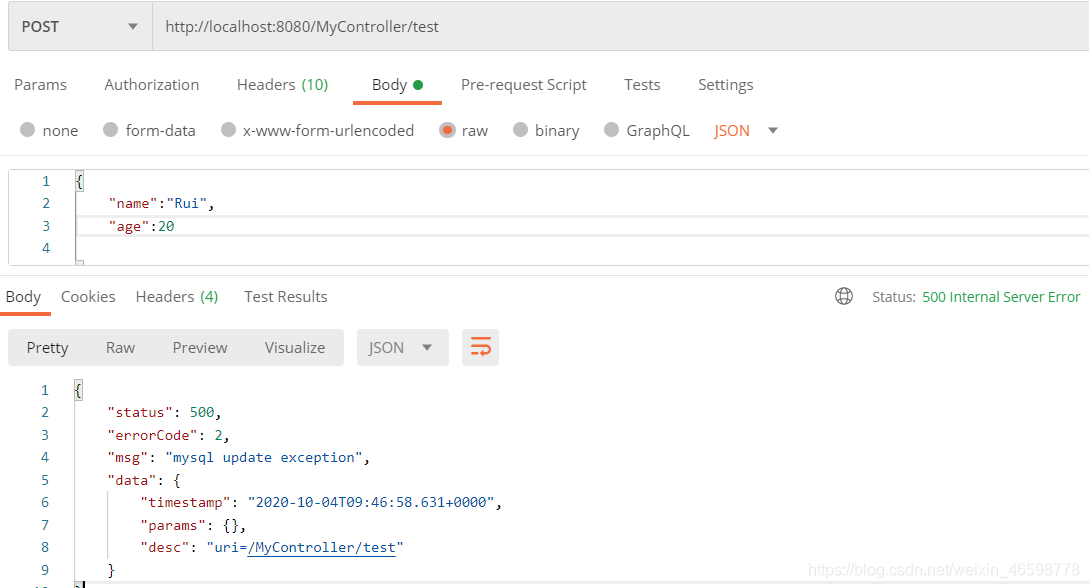Click the "params": {} response line
The height and width of the screenshot is (588, 1089).
[x=193, y=525]
